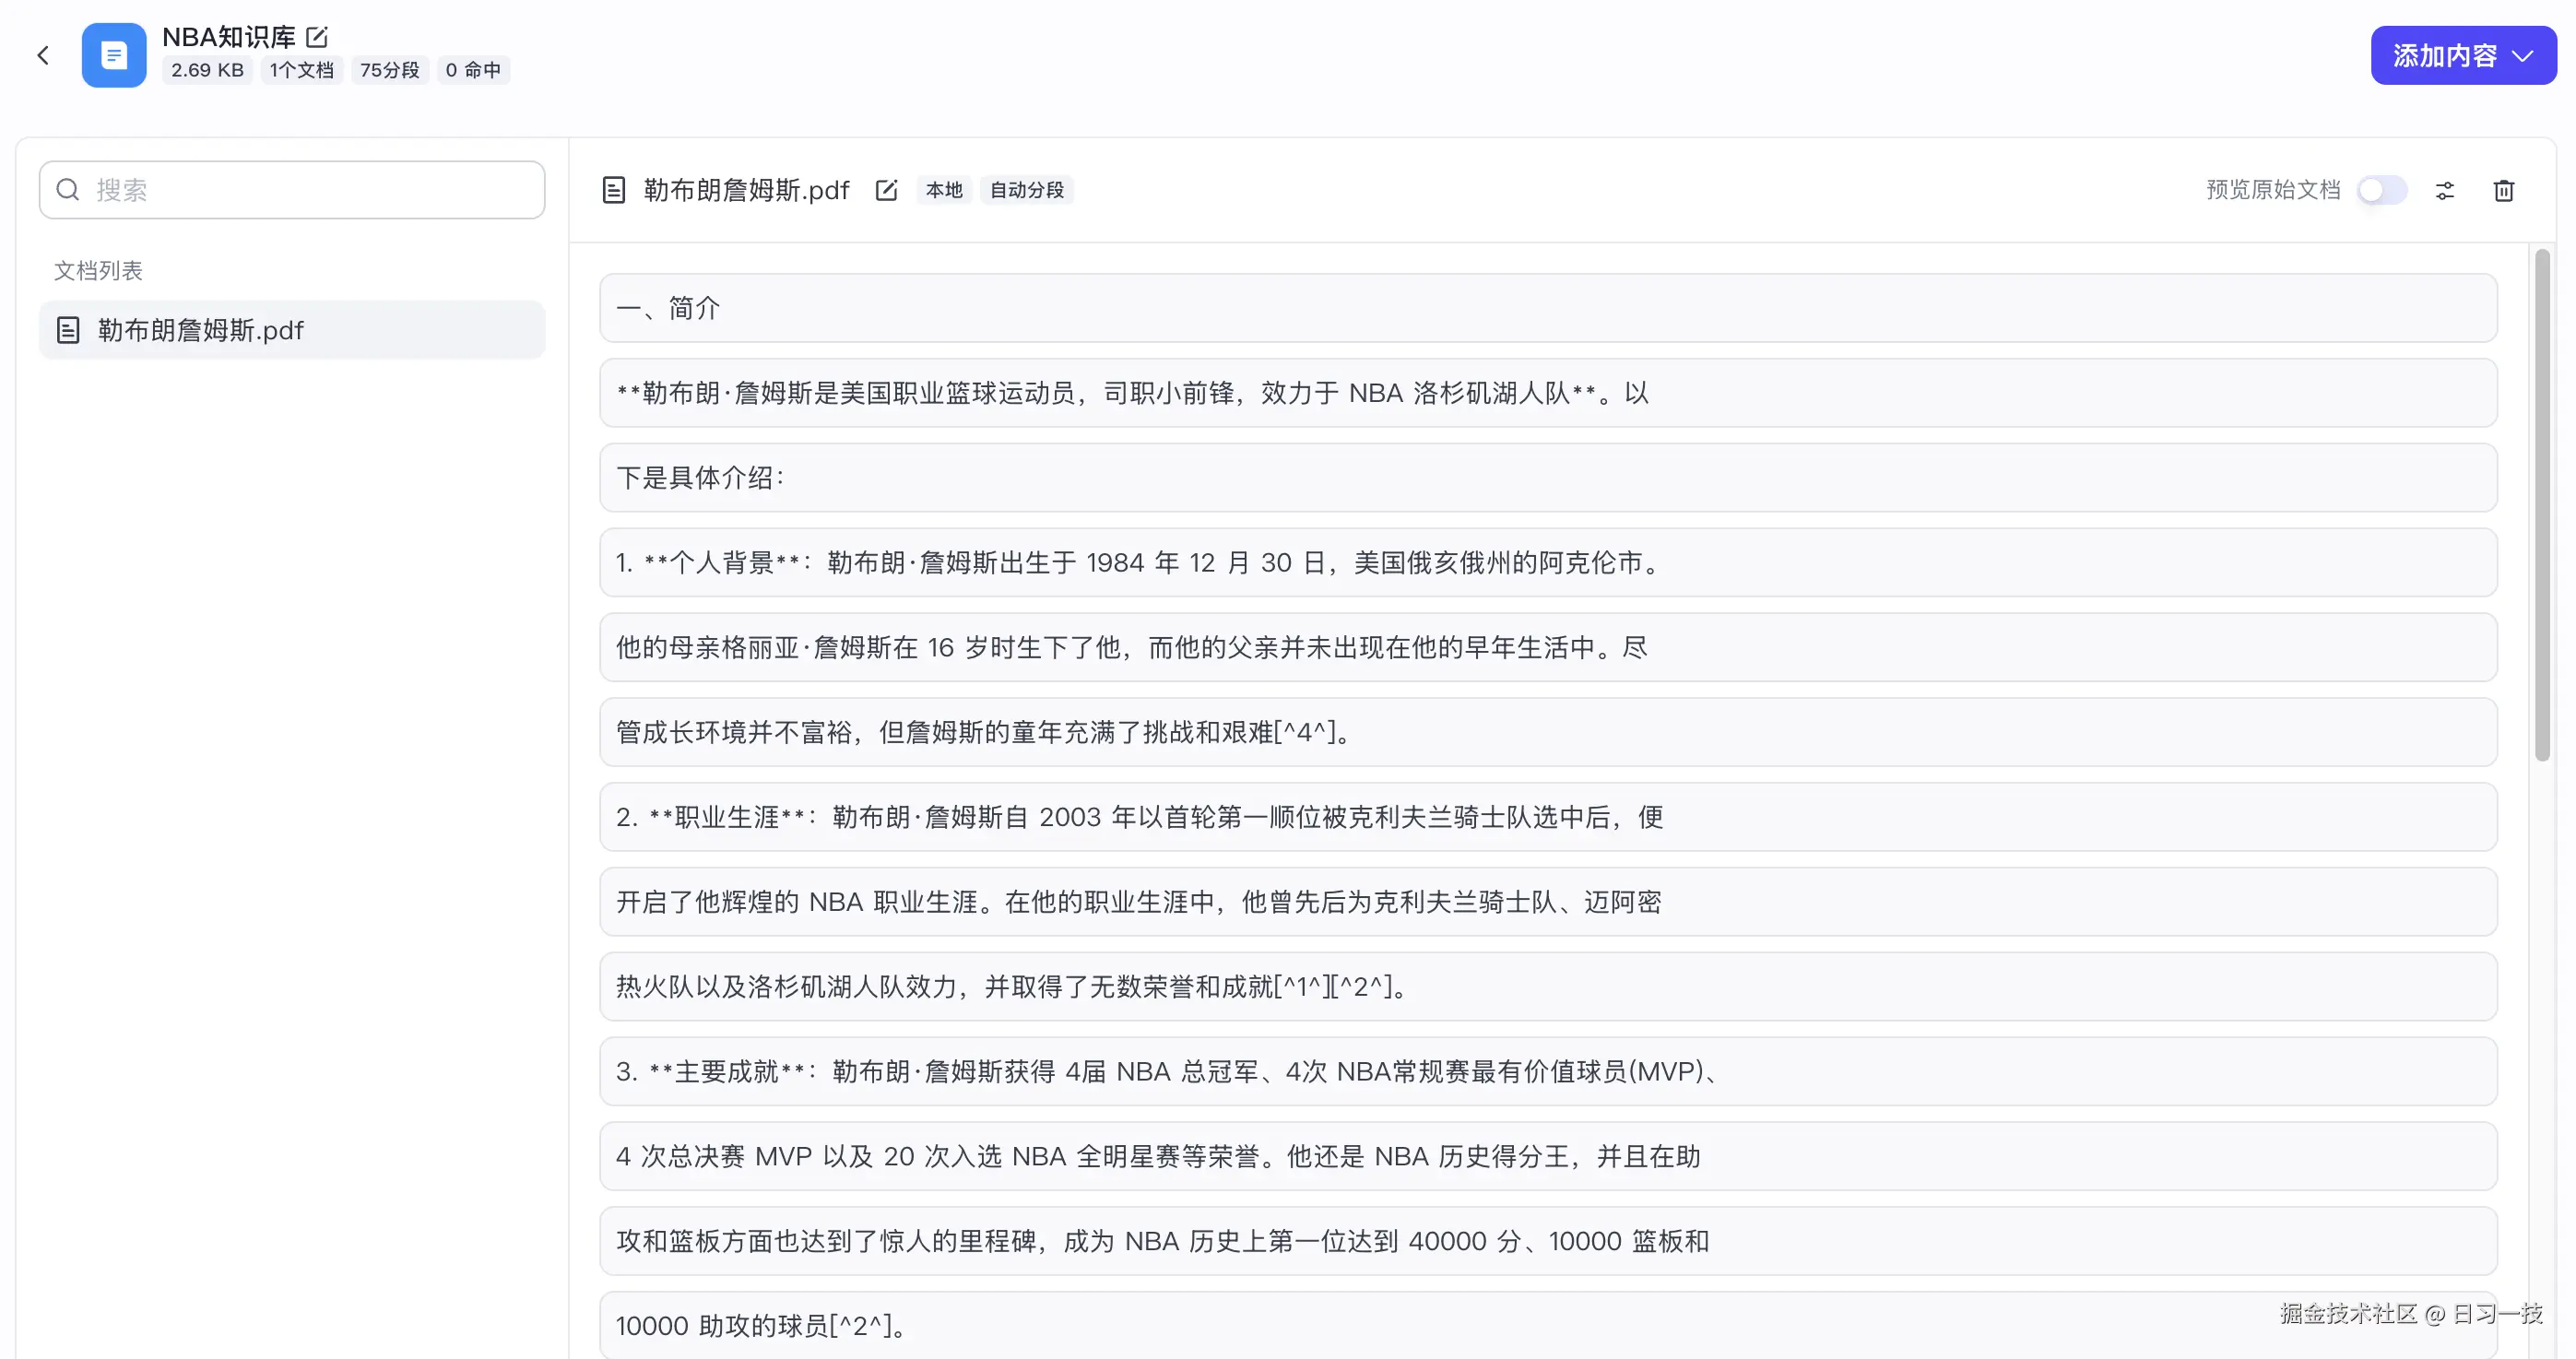2576x1359 pixels.
Task: Click the 搜索 search input field
Action: (292, 189)
